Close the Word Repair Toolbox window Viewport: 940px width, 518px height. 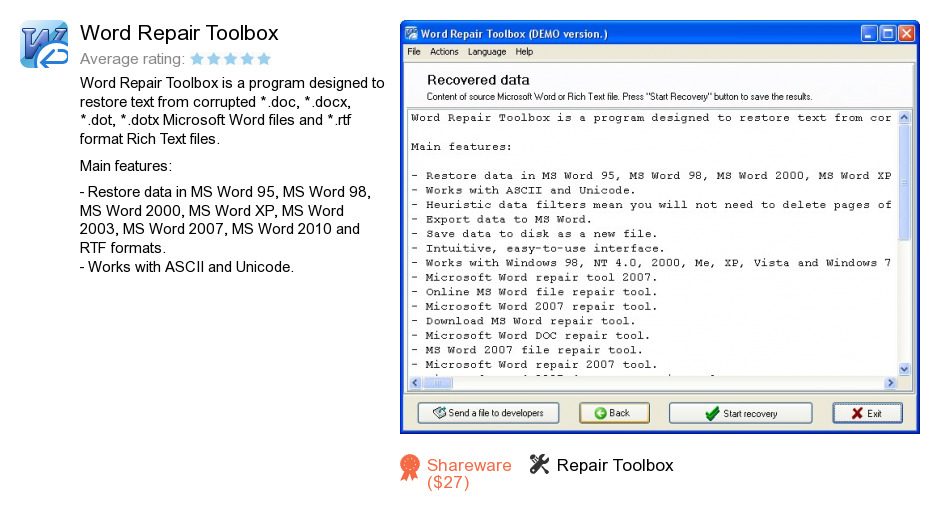point(906,34)
